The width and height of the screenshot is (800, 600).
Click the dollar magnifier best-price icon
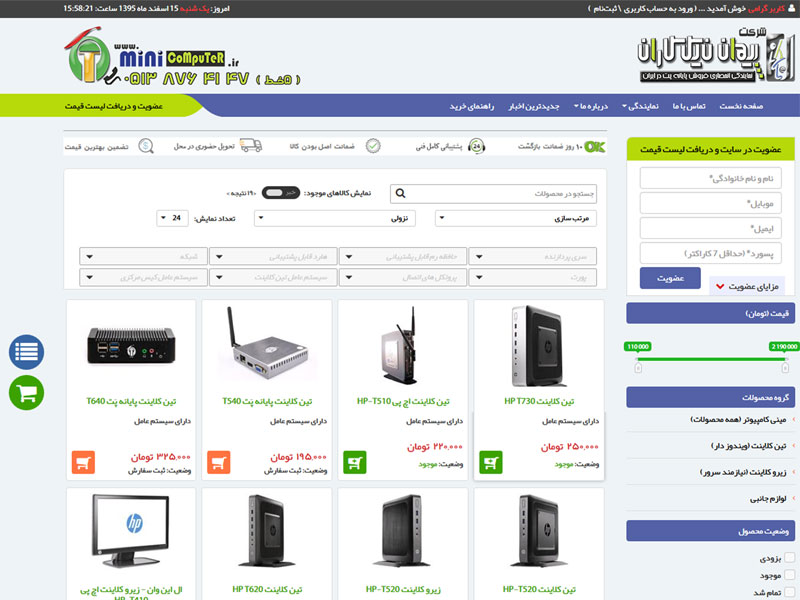[x=146, y=146]
